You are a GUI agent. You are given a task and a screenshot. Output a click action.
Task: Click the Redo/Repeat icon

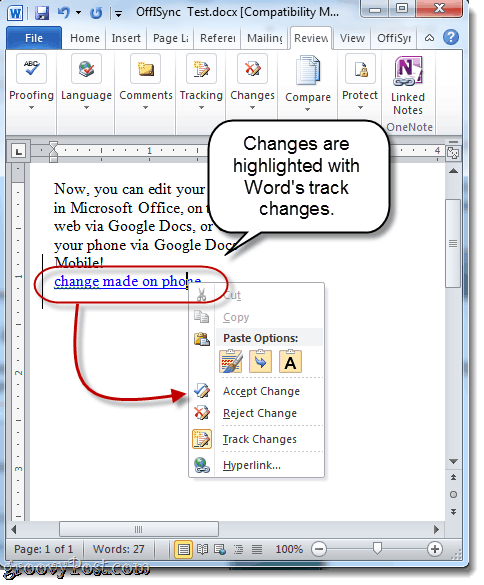[96, 13]
